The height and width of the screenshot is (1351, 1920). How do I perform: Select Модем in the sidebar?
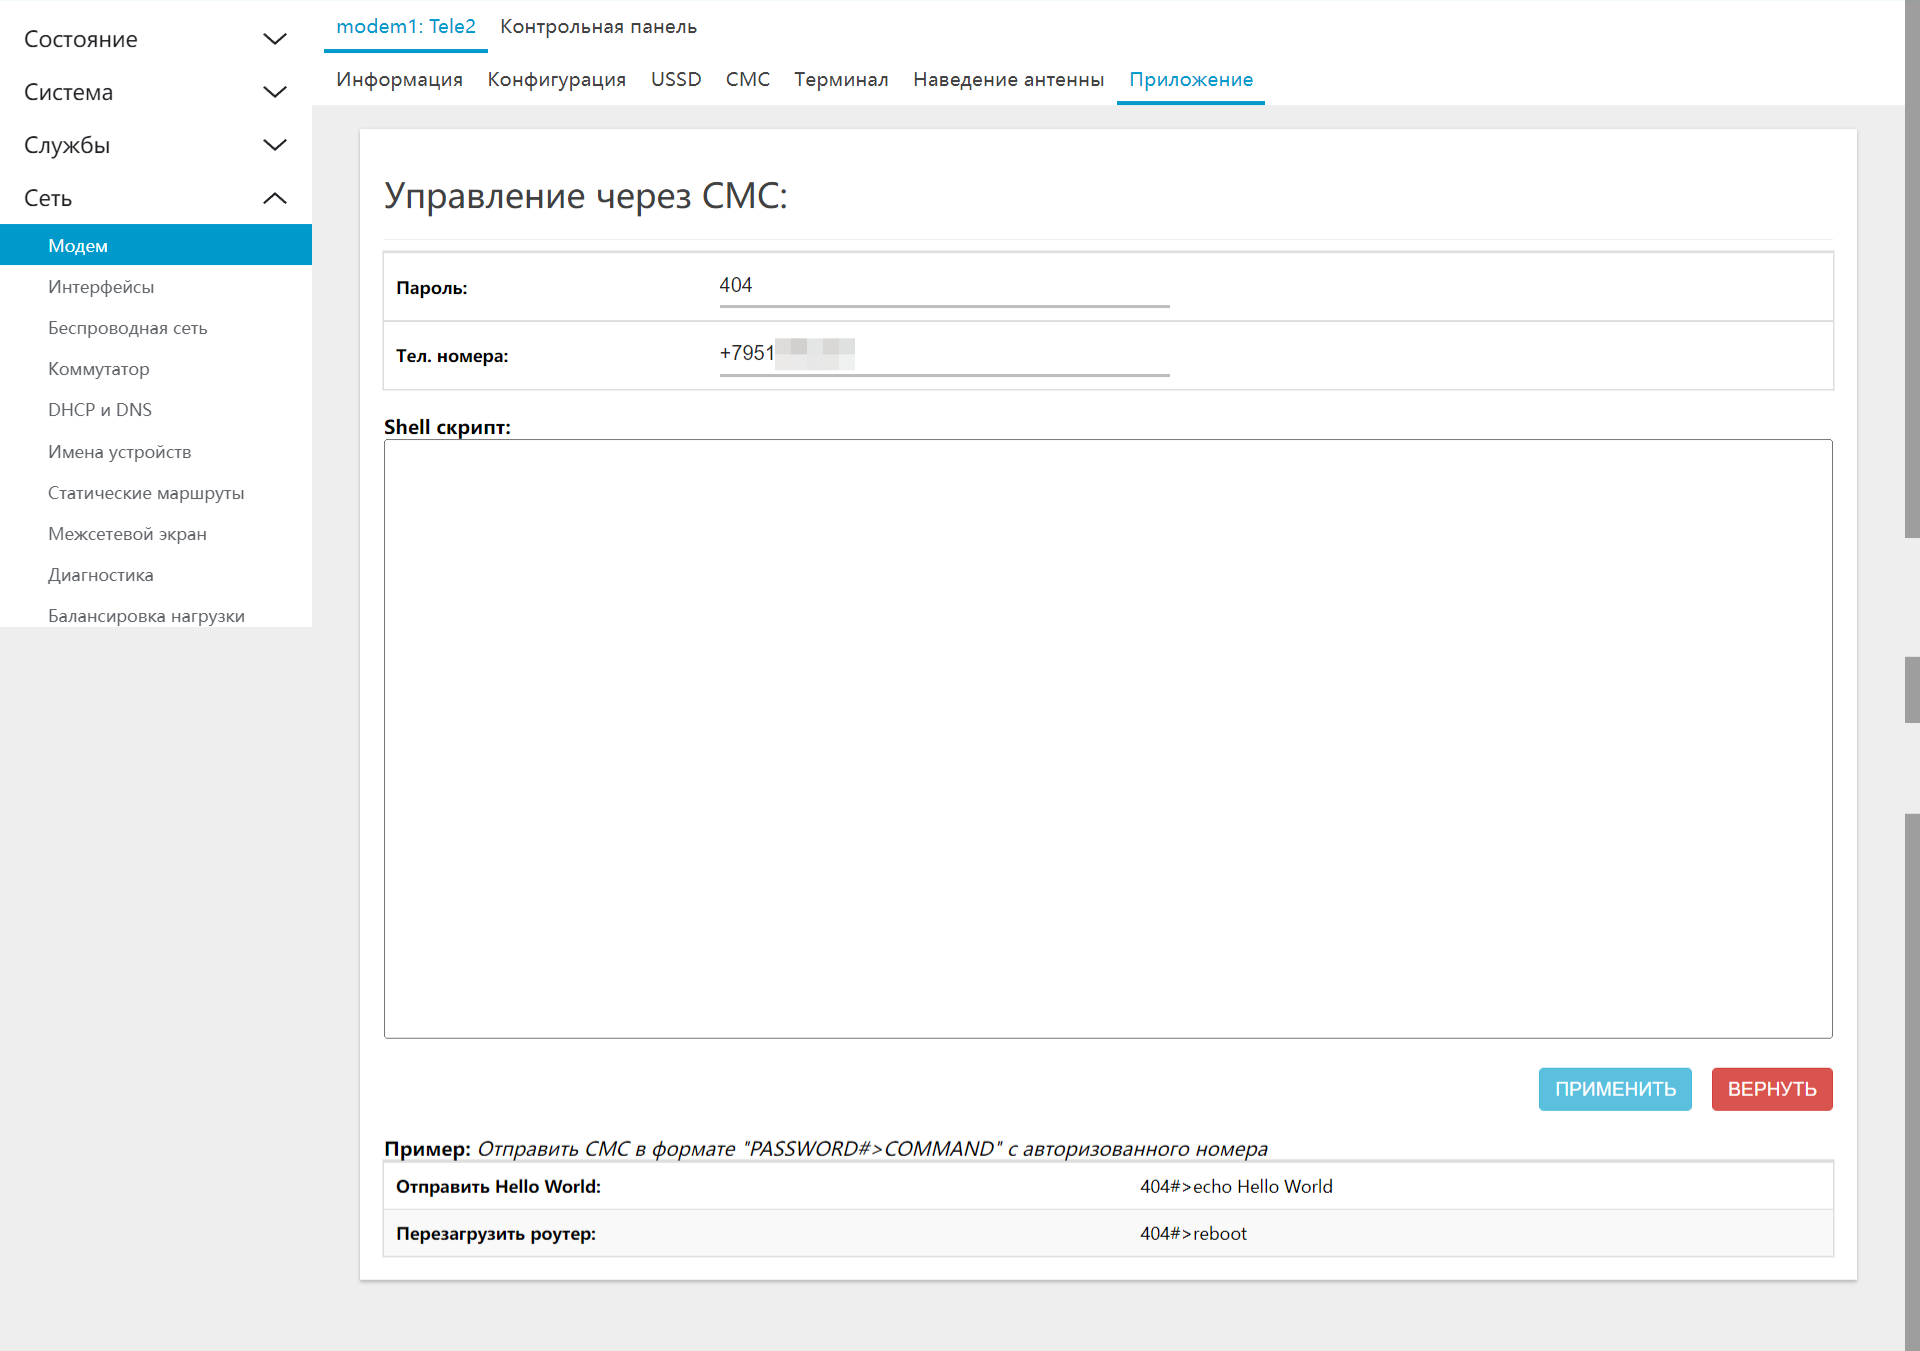(x=156, y=245)
